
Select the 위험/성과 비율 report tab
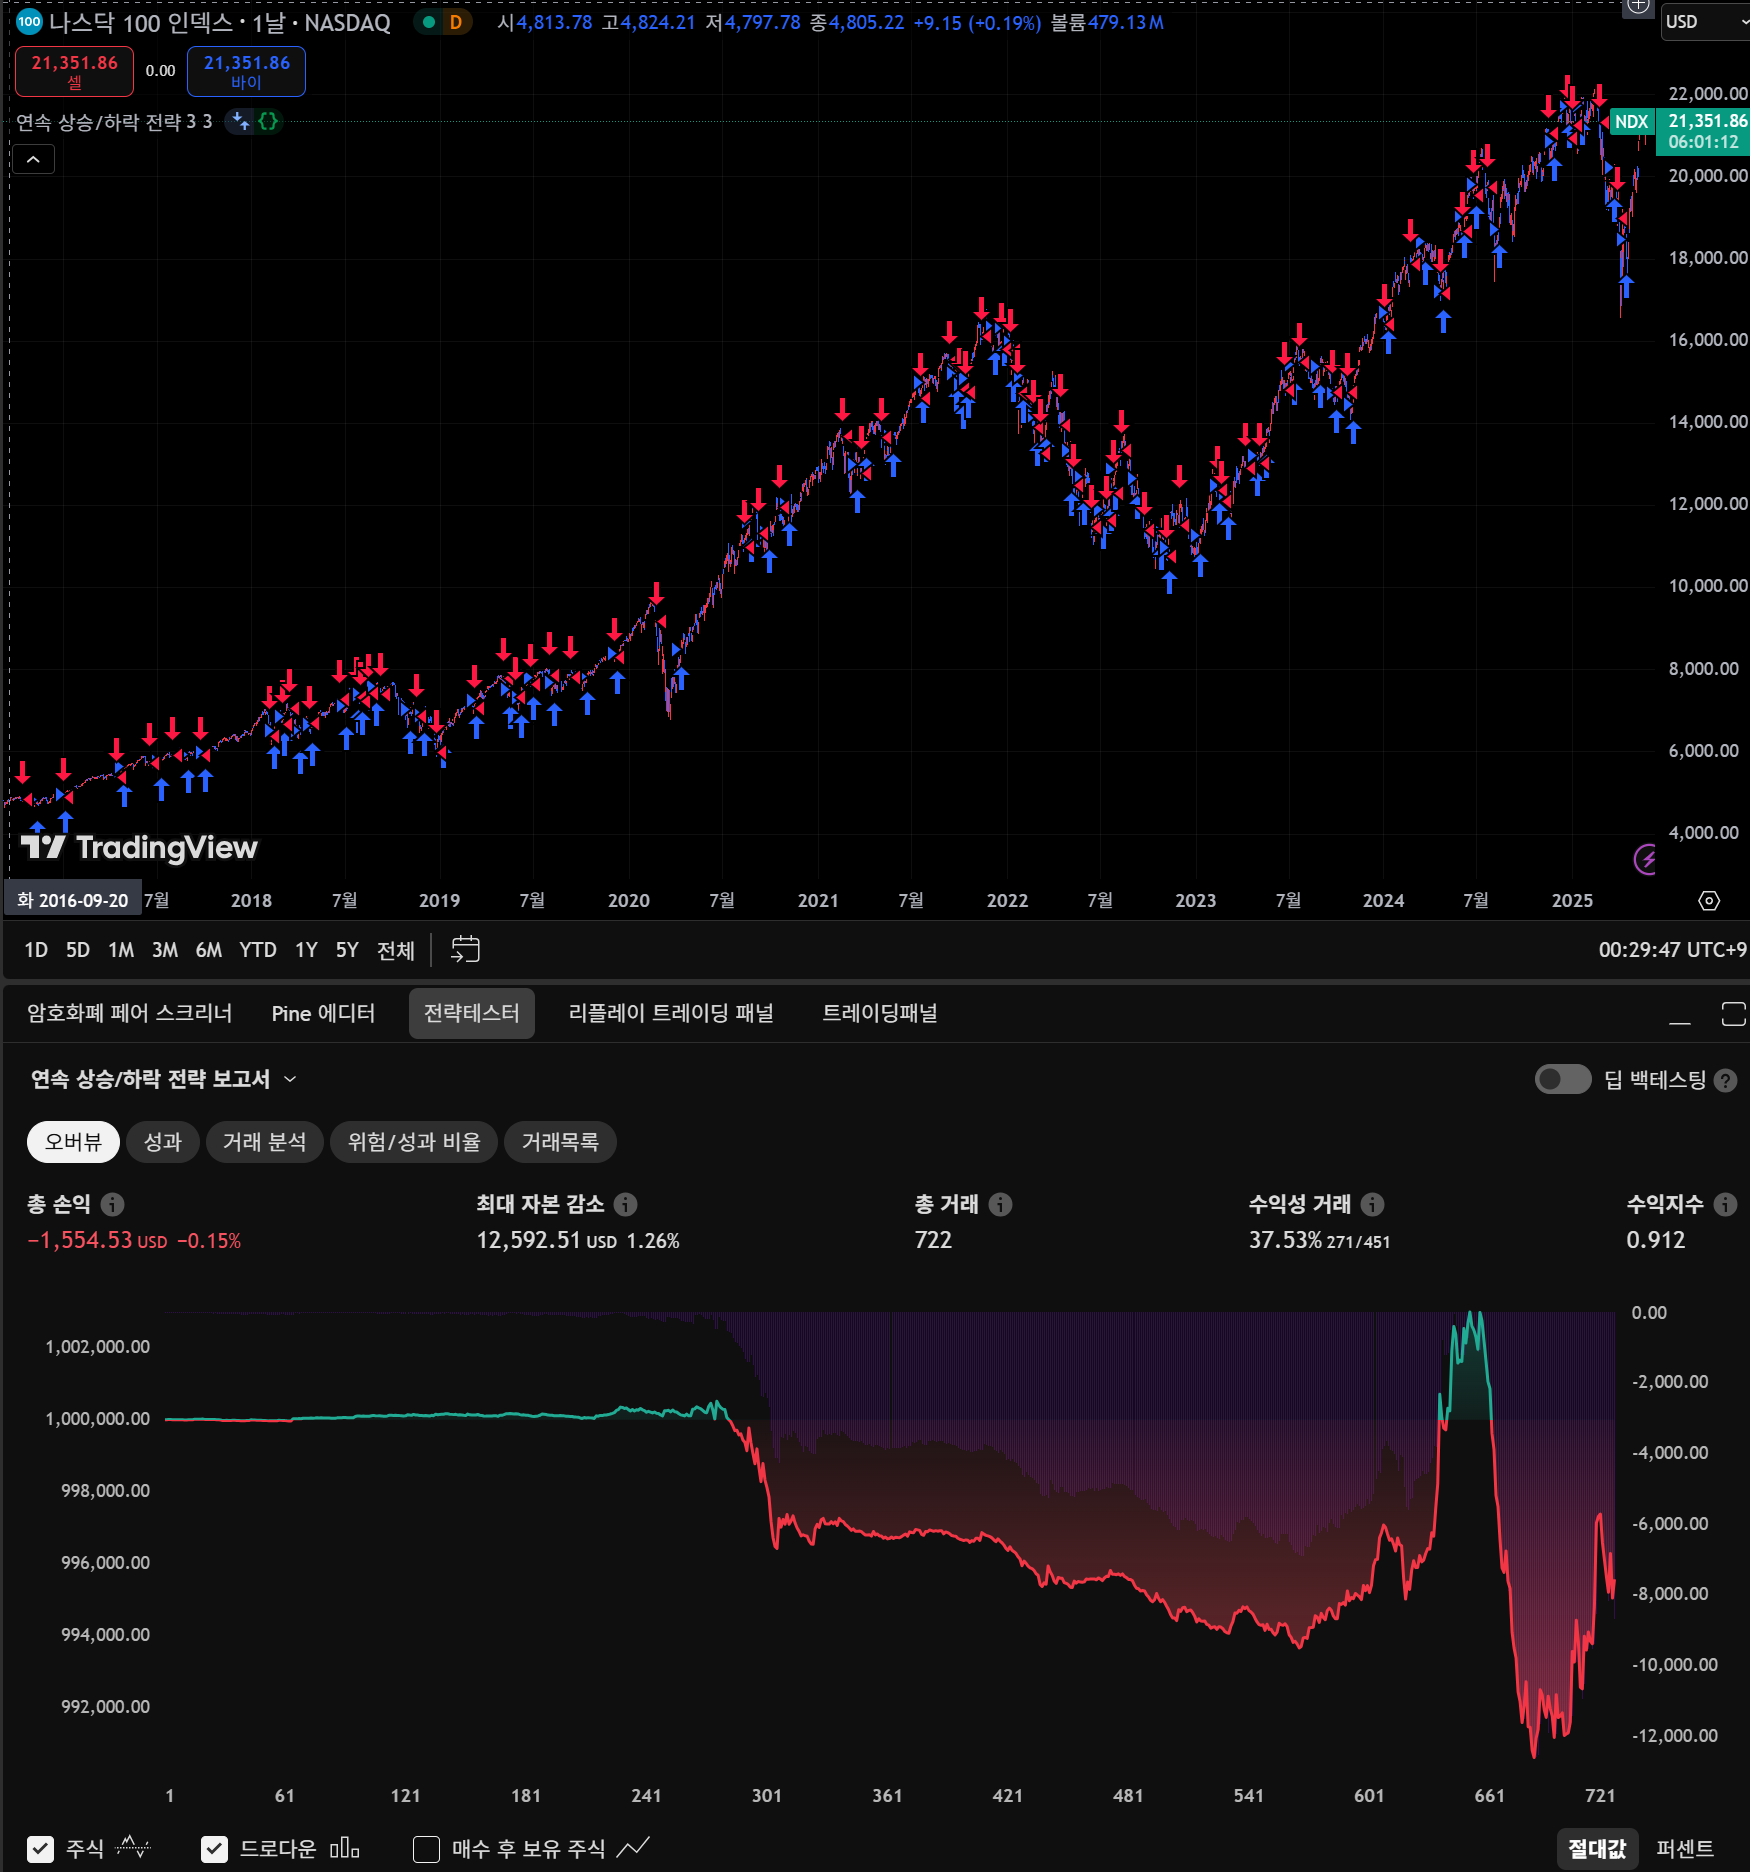[x=414, y=1142]
